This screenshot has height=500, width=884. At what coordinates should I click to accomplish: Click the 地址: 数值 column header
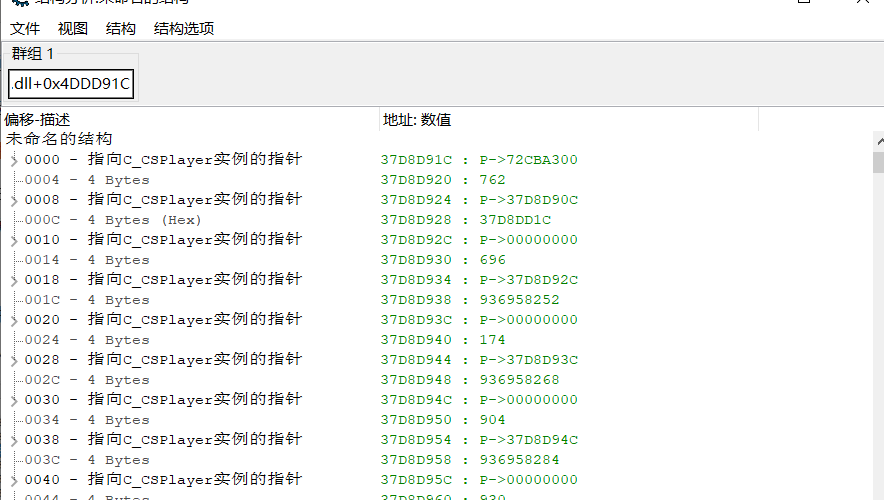568,120
